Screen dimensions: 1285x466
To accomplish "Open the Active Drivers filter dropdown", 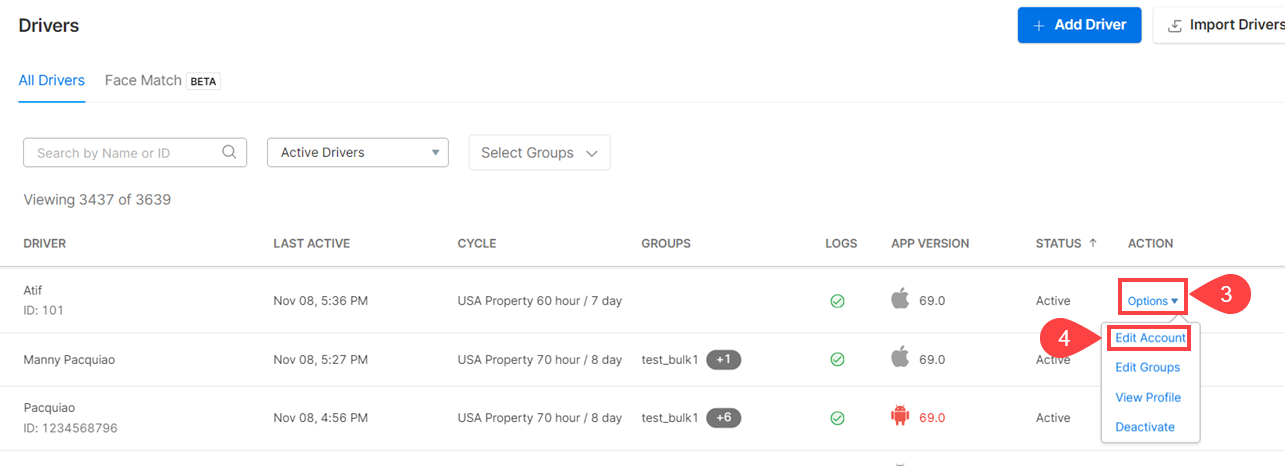I will (x=357, y=153).
